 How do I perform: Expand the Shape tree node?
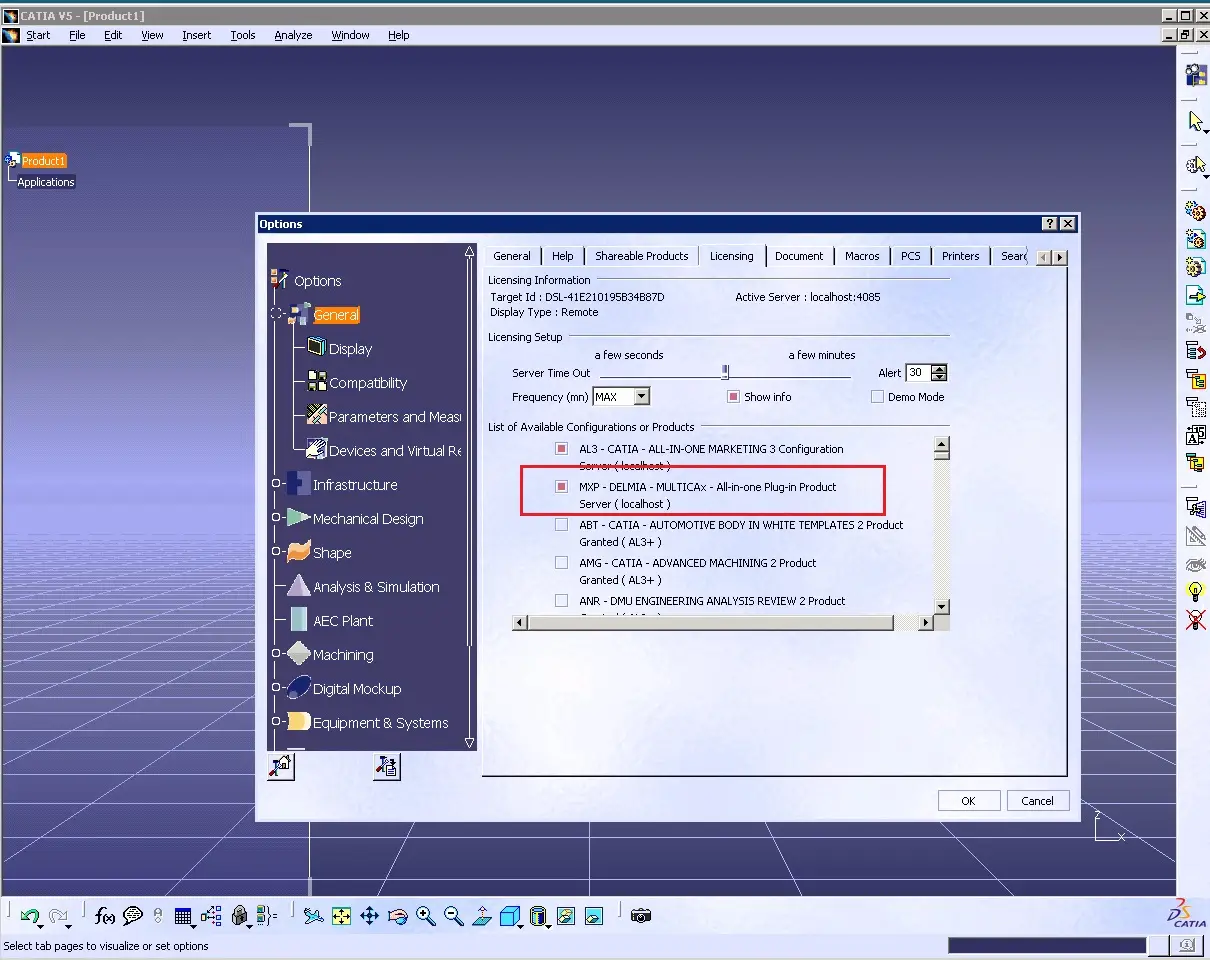pyautogui.click(x=277, y=552)
